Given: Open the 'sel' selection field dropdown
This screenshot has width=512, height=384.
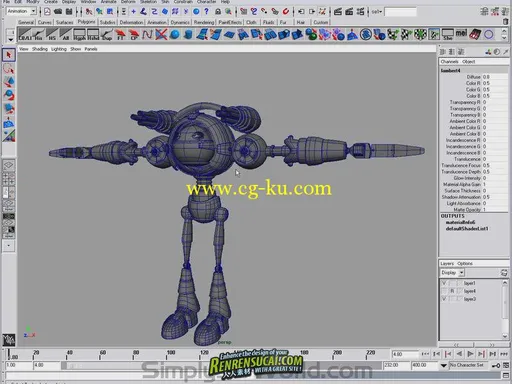Looking at the screenshot, I should 377,12.
